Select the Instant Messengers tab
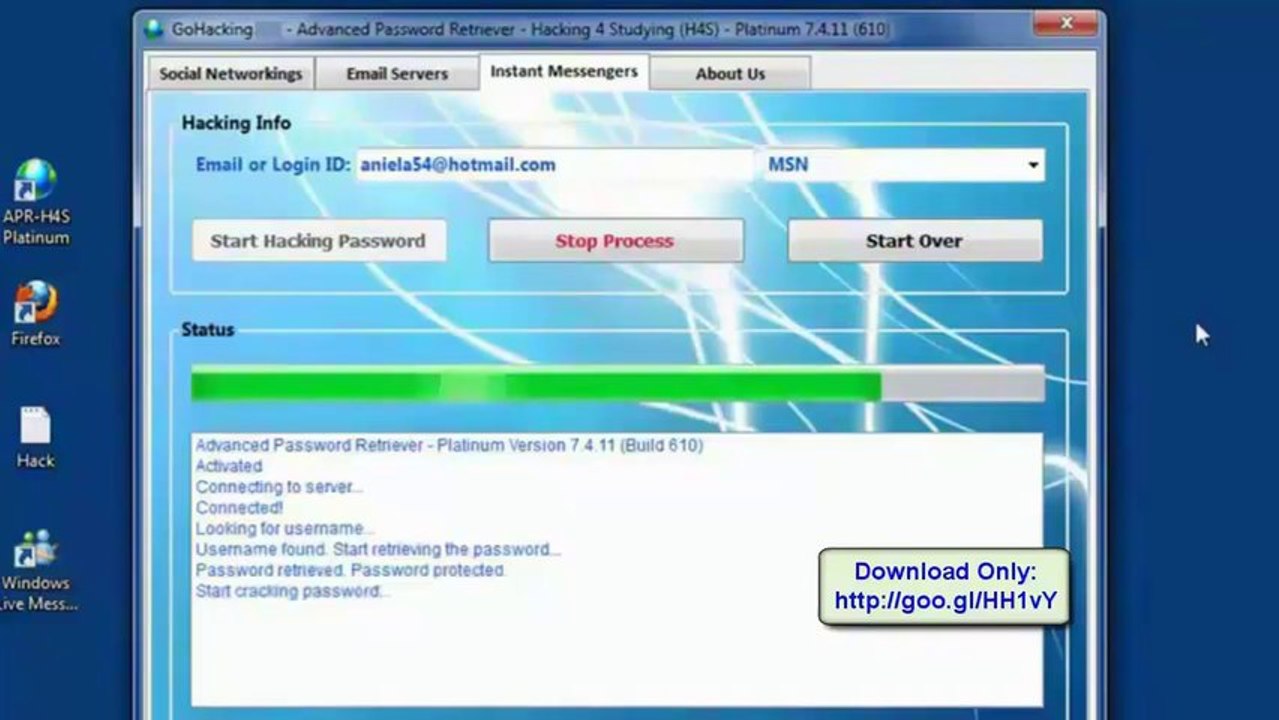 564,72
